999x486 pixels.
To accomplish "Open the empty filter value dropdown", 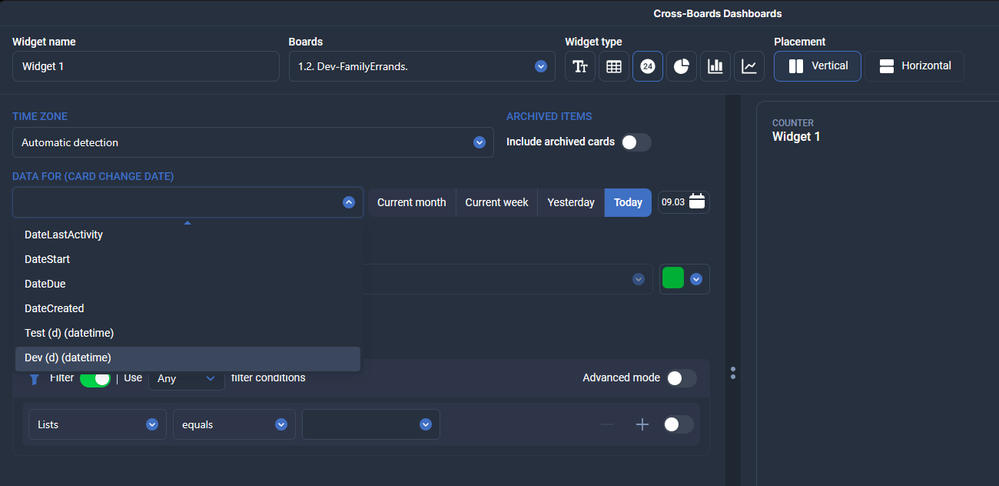I will (371, 424).
